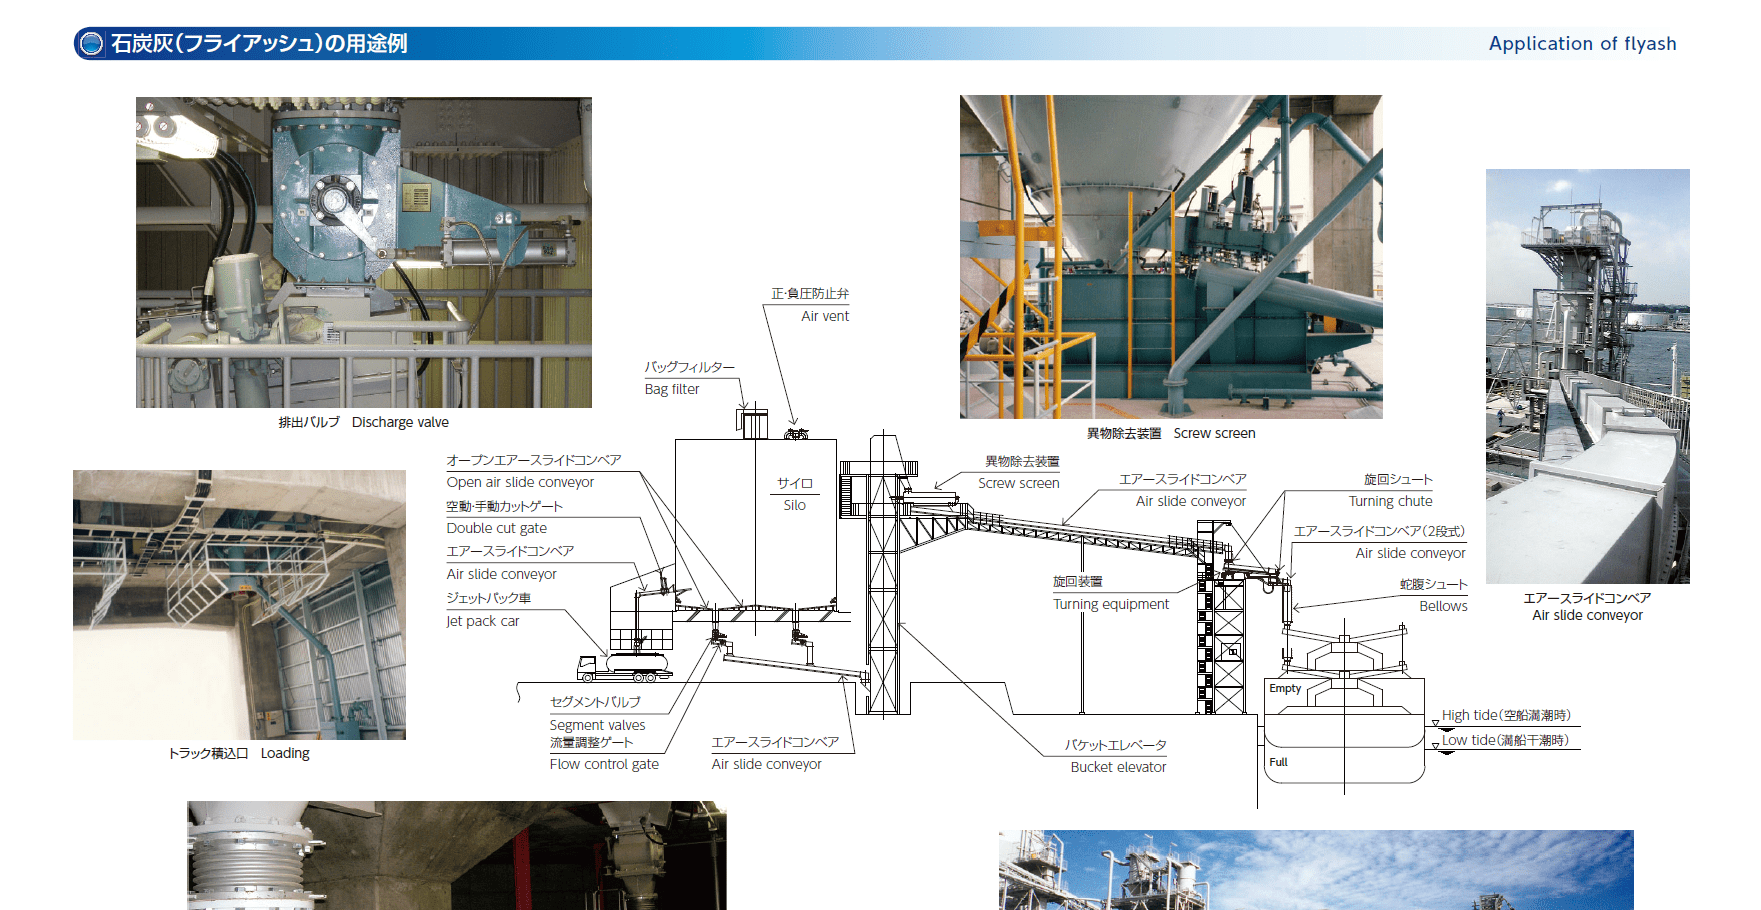Click the 'エアースライドコンベア(2段式)' label
Screen dimensions: 1761x910
click(x=1380, y=531)
